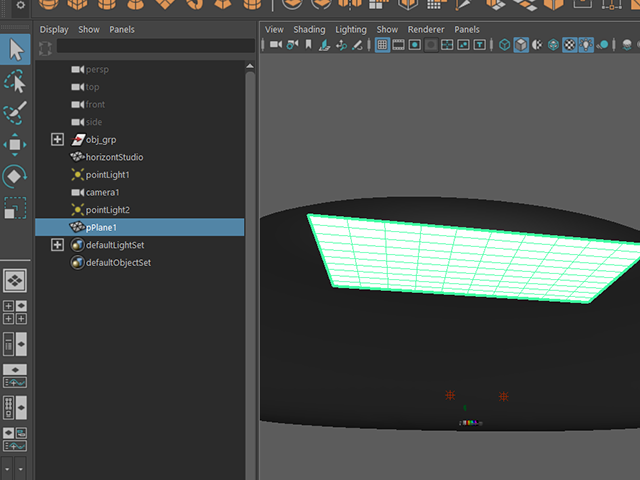Click the Outliner search filter icon
Image resolution: width=640 pixels, height=480 pixels.
click(x=45, y=48)
